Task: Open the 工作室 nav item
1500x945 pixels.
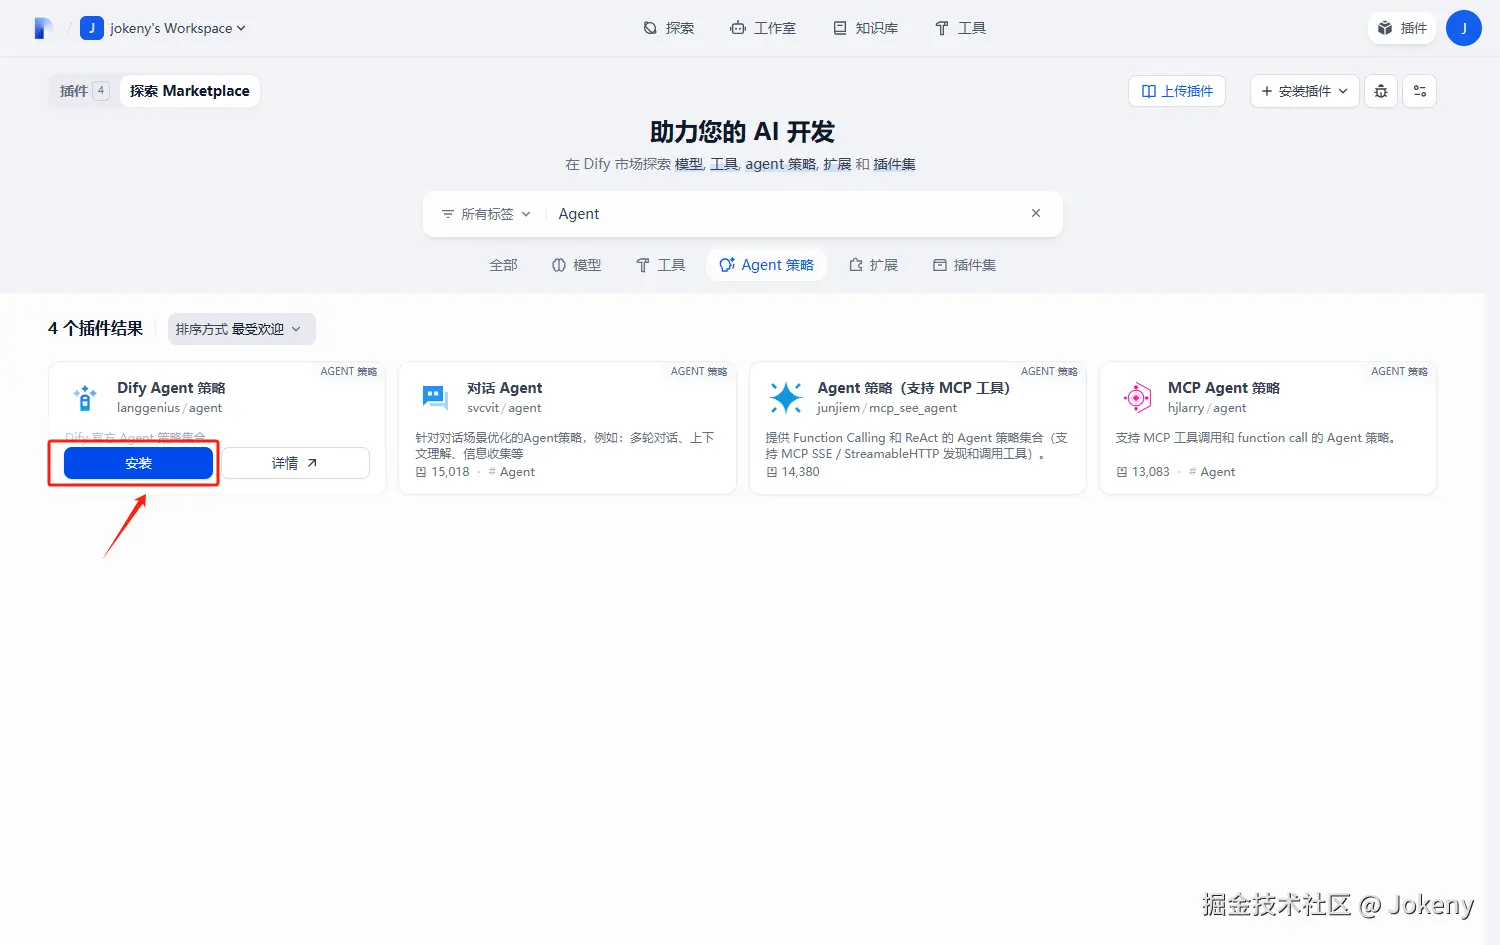Action: tap(763, 28)
